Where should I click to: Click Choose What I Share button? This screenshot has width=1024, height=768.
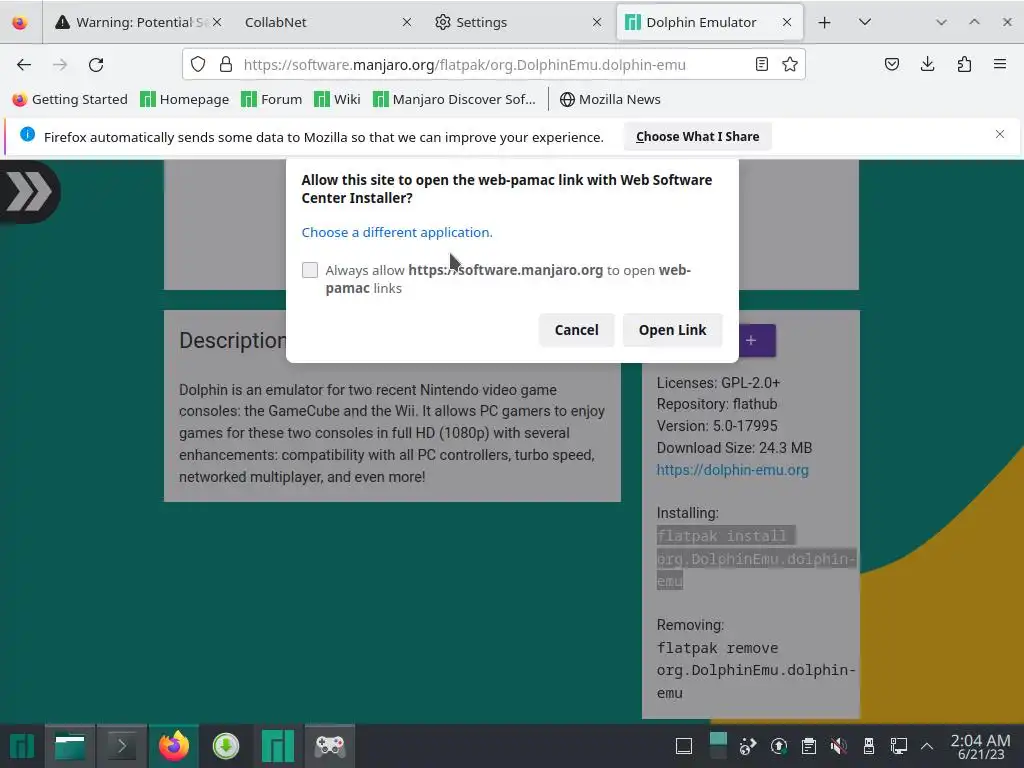(x=697, y=136)
